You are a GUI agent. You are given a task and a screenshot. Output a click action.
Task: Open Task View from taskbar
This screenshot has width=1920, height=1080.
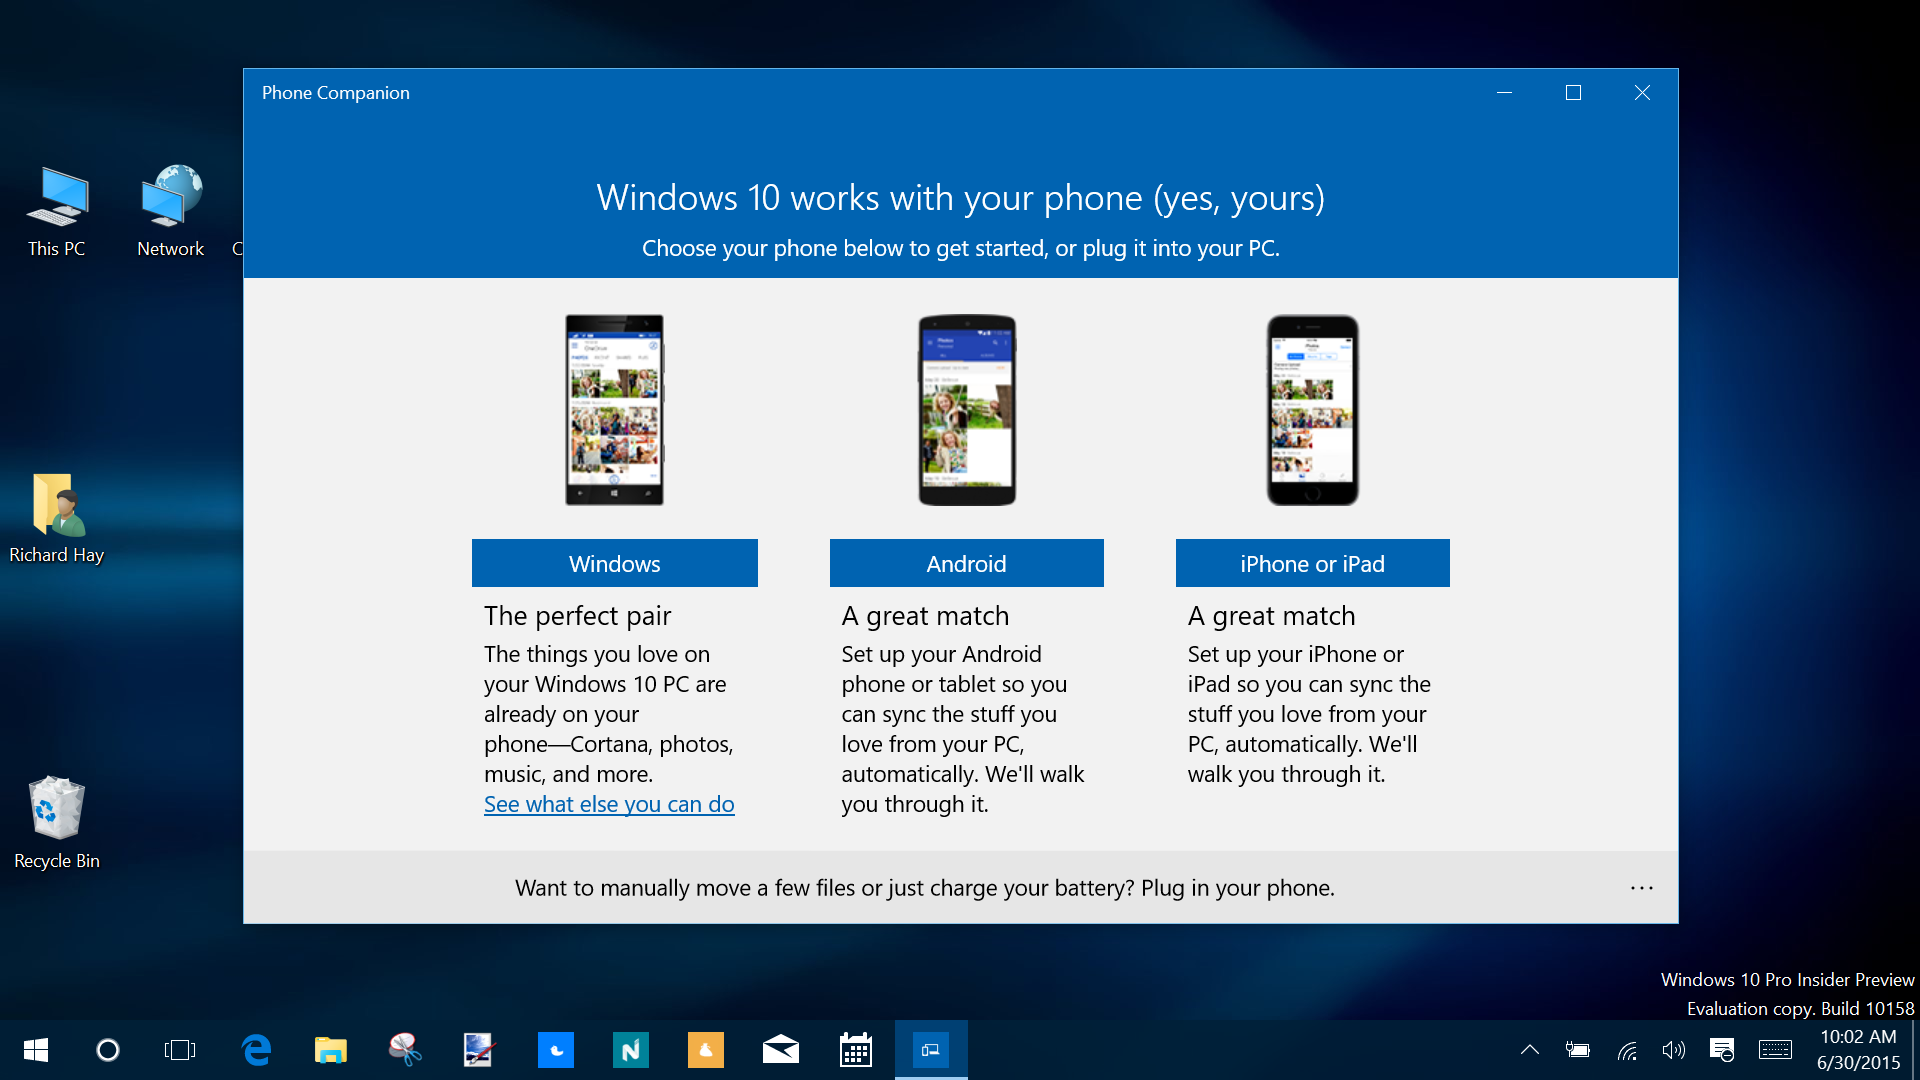180,1050
